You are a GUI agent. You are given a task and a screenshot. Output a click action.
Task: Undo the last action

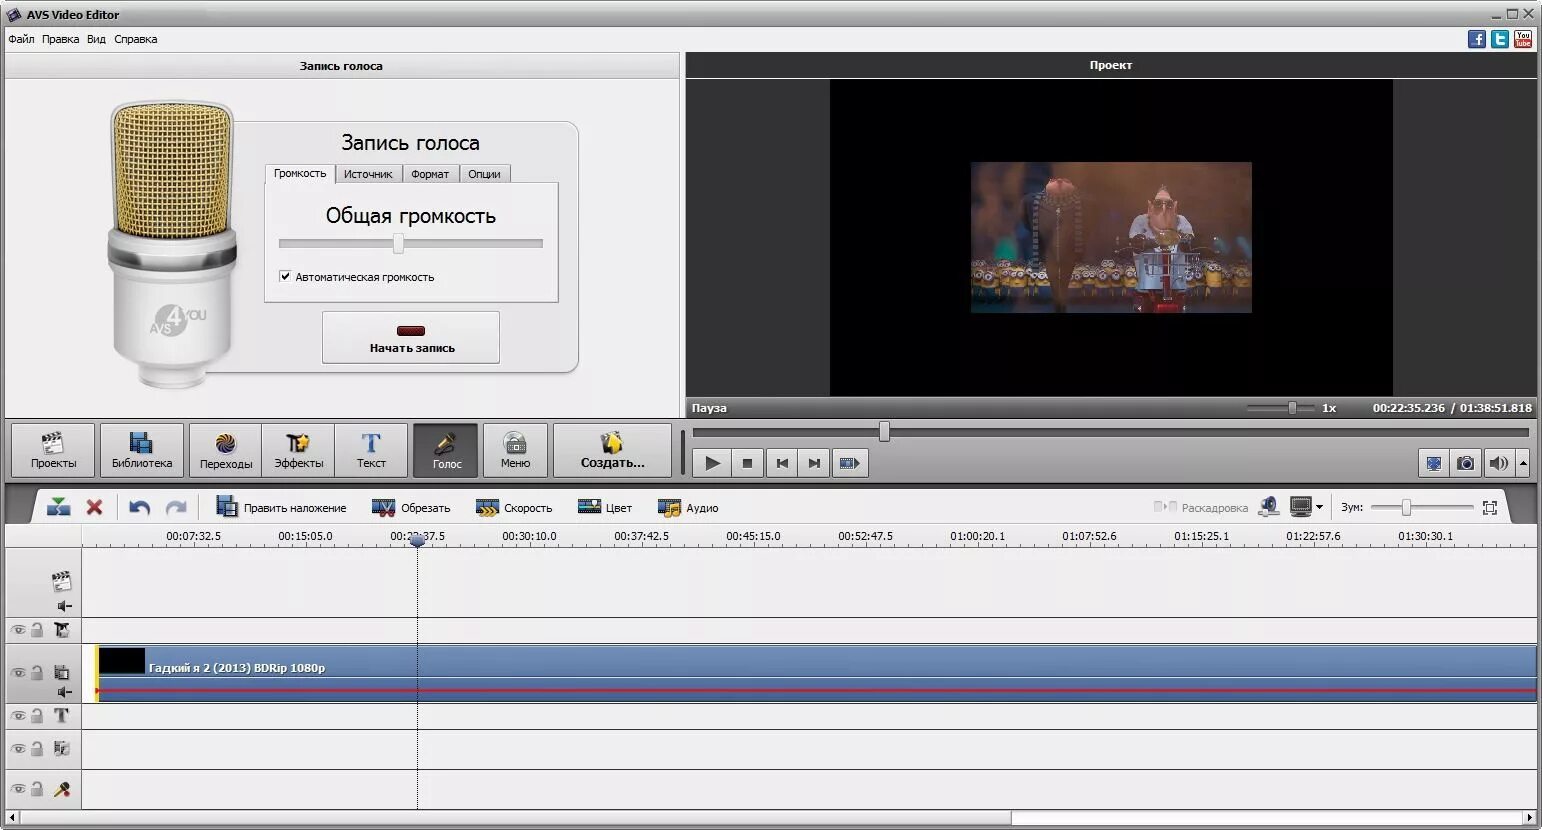(139, 507)
